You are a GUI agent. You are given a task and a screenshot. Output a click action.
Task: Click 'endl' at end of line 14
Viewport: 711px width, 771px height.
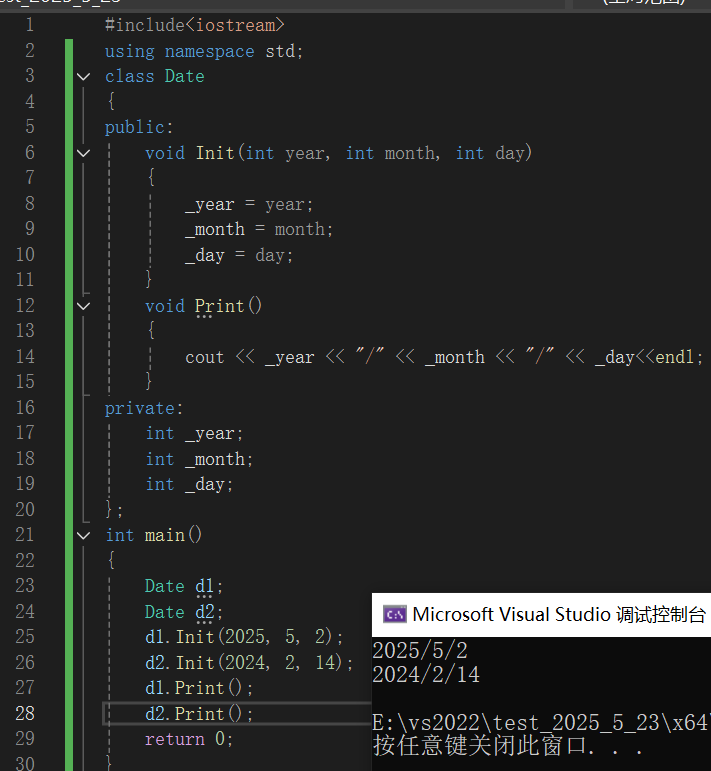674,357
